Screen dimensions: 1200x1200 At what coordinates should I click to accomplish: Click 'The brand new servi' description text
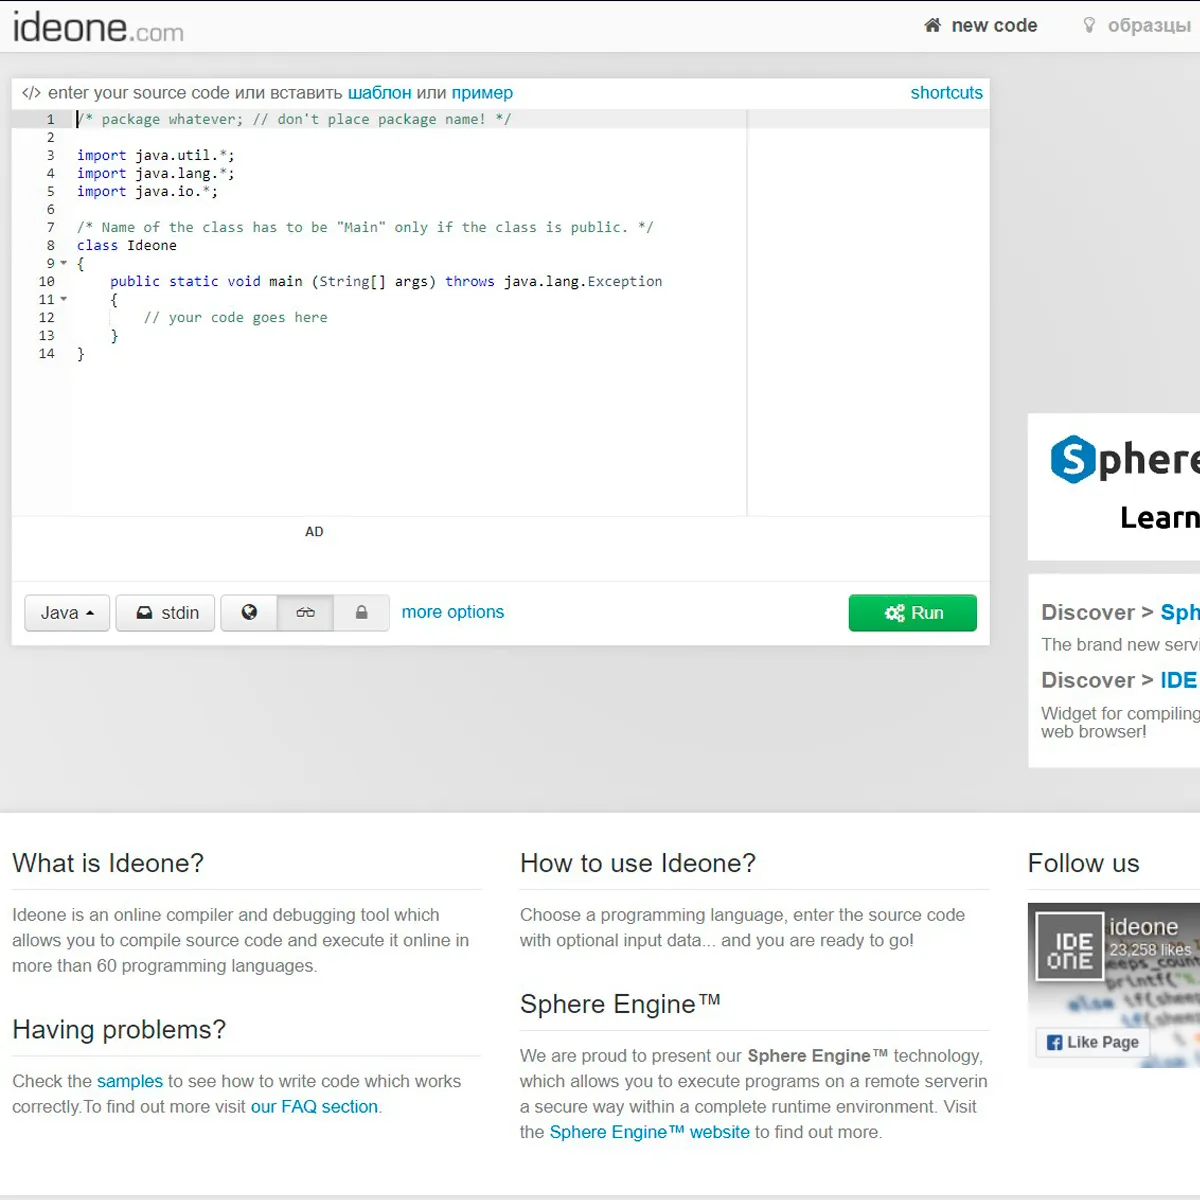[x=1120, y=645]
